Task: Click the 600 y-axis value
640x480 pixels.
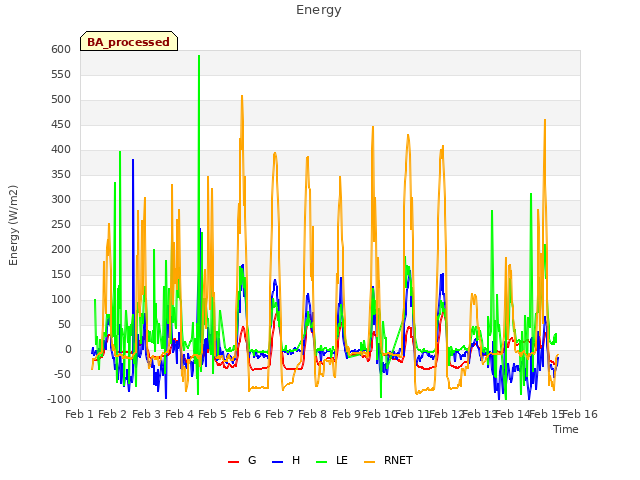Action: point(61,49)
